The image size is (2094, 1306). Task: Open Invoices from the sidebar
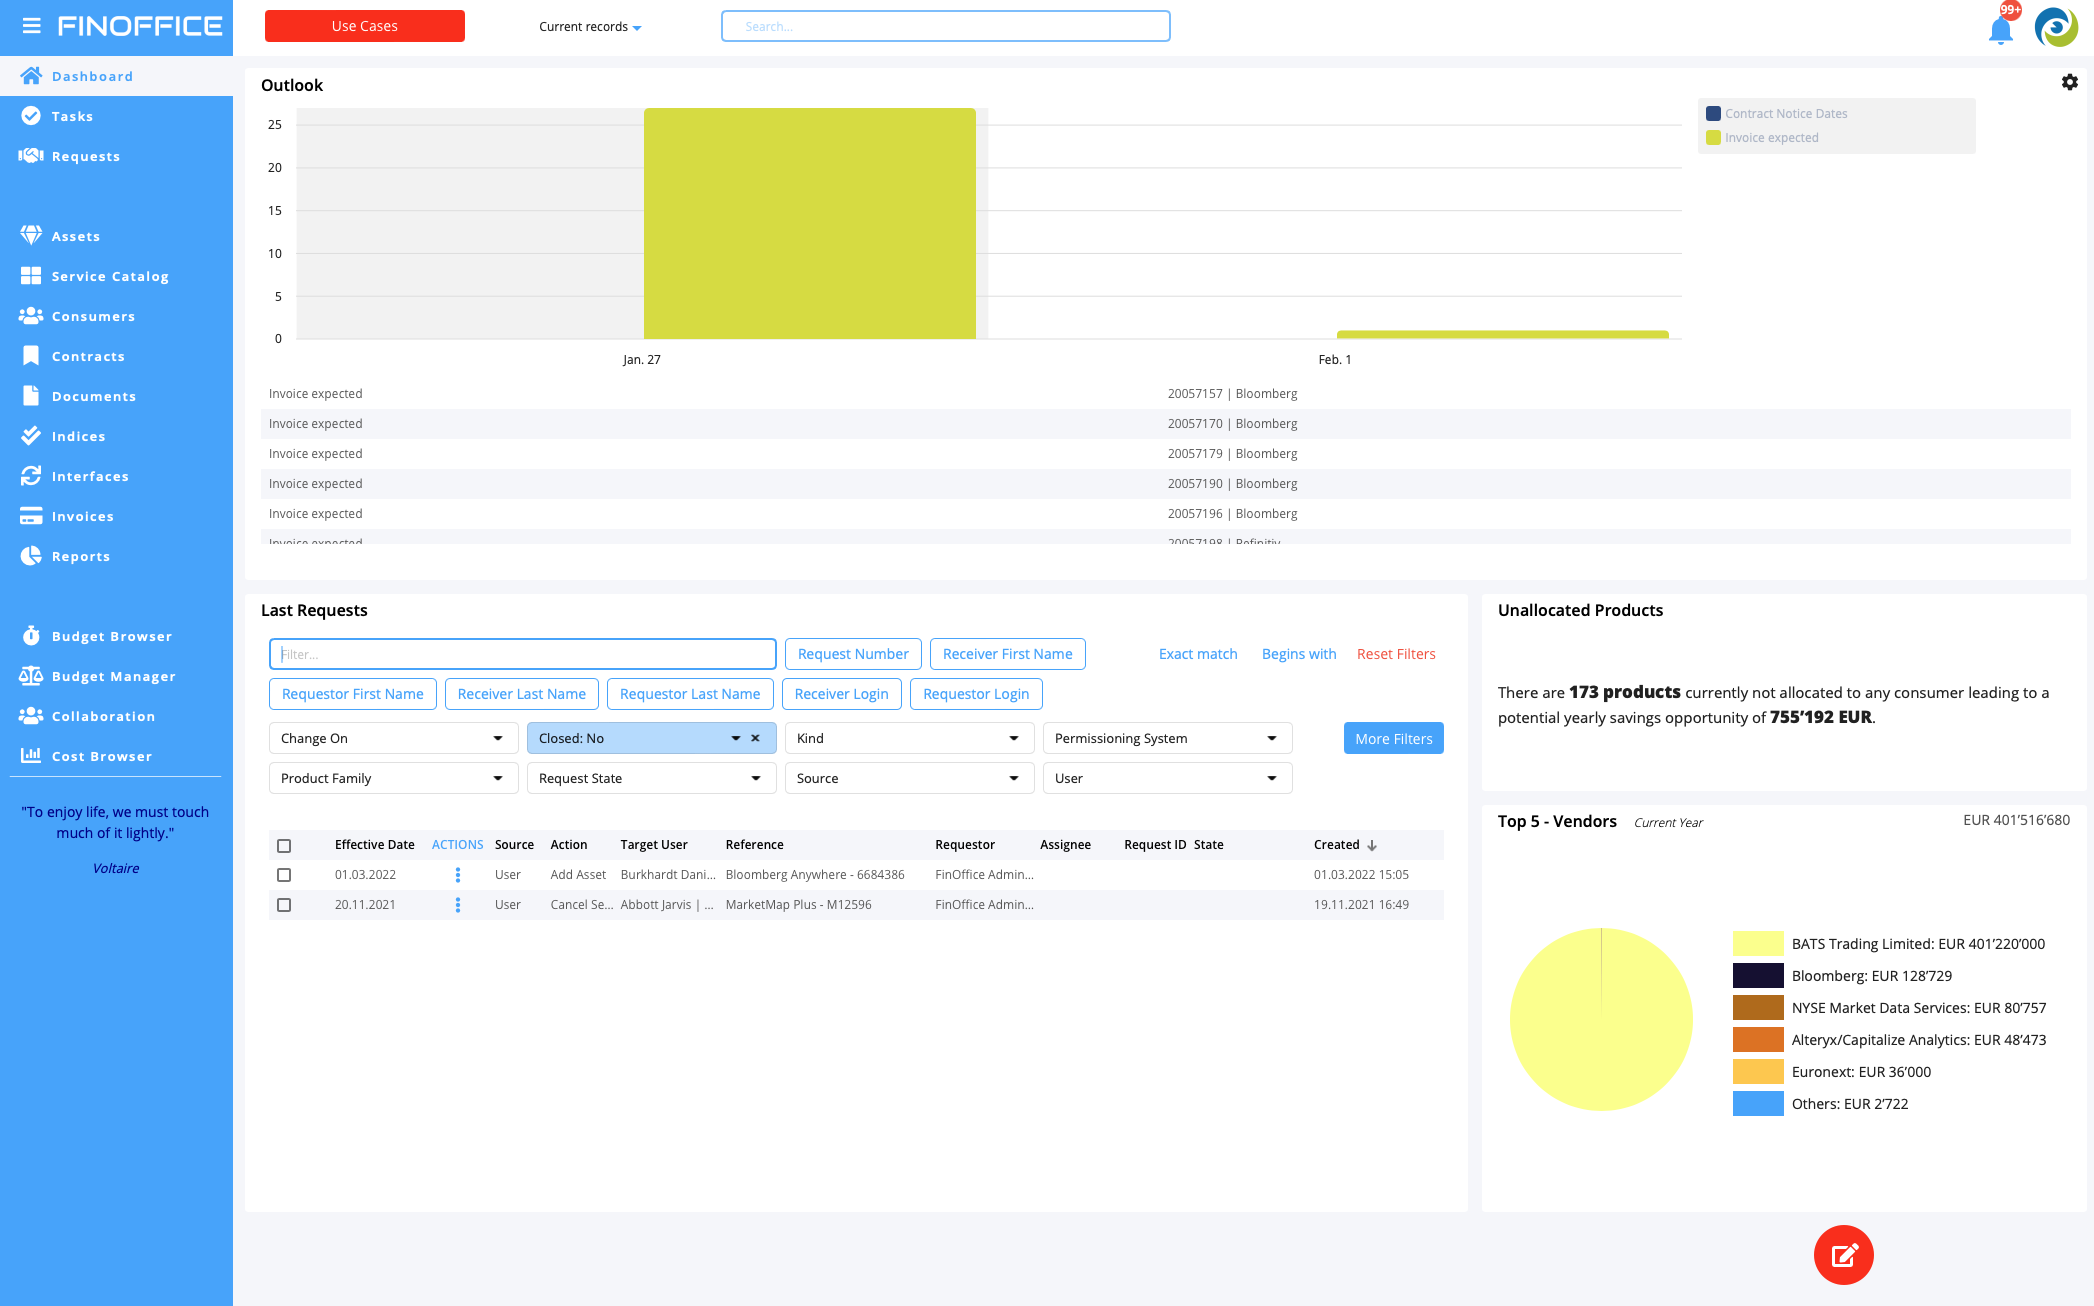[x=116, y=516]
